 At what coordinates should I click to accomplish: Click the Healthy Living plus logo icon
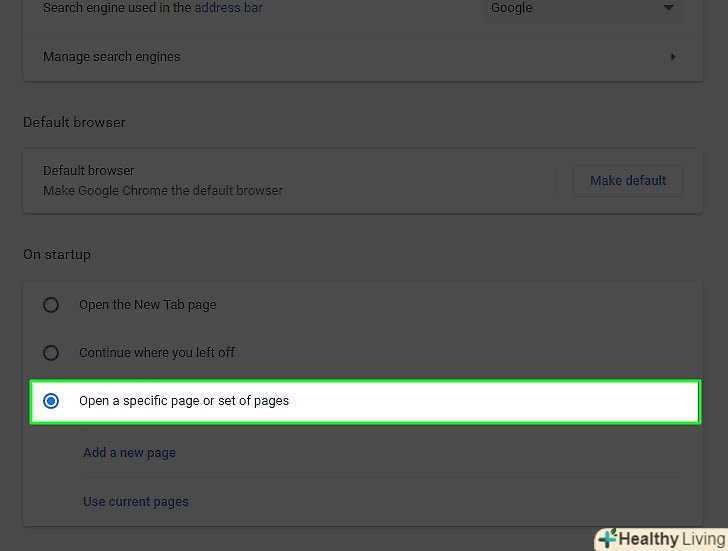pos(607,538)
